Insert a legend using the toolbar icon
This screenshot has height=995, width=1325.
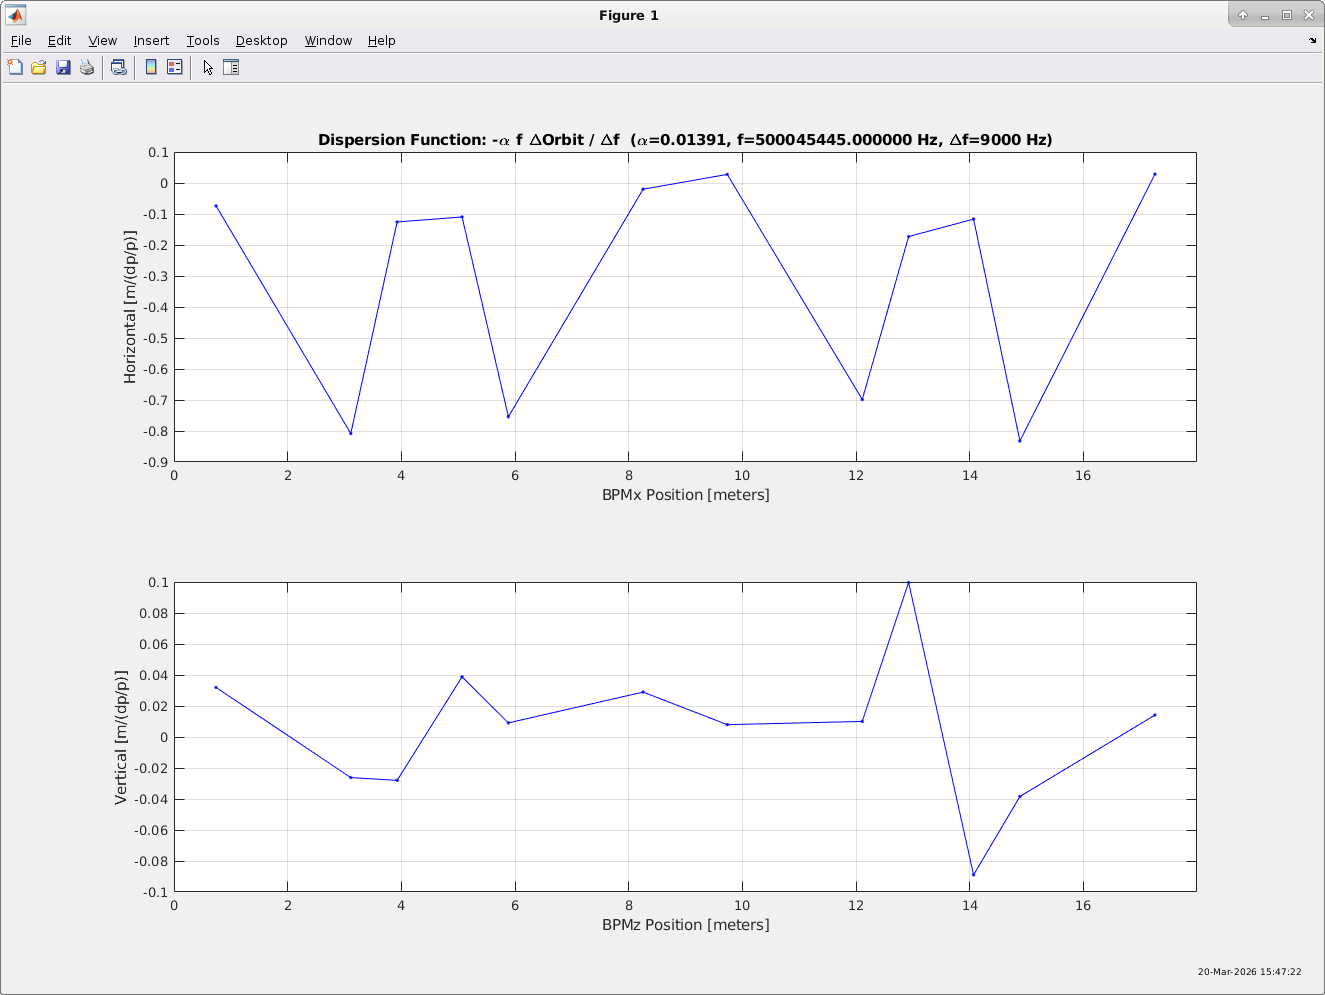click(175, 68)
